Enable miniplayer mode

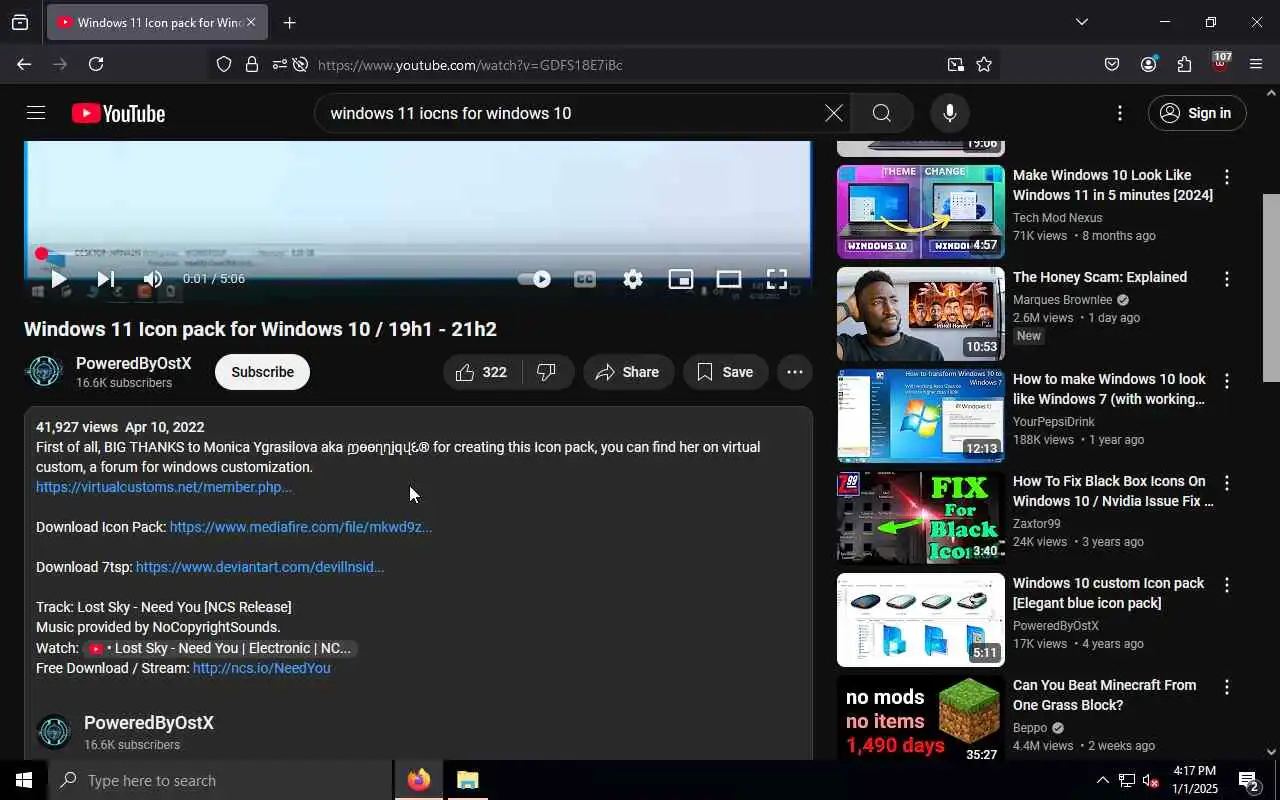680,279
